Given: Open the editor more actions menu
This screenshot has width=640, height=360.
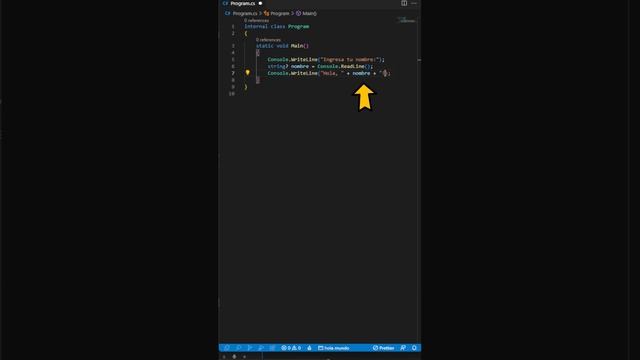Looking at the screenshot, I should tap(414, 3).
